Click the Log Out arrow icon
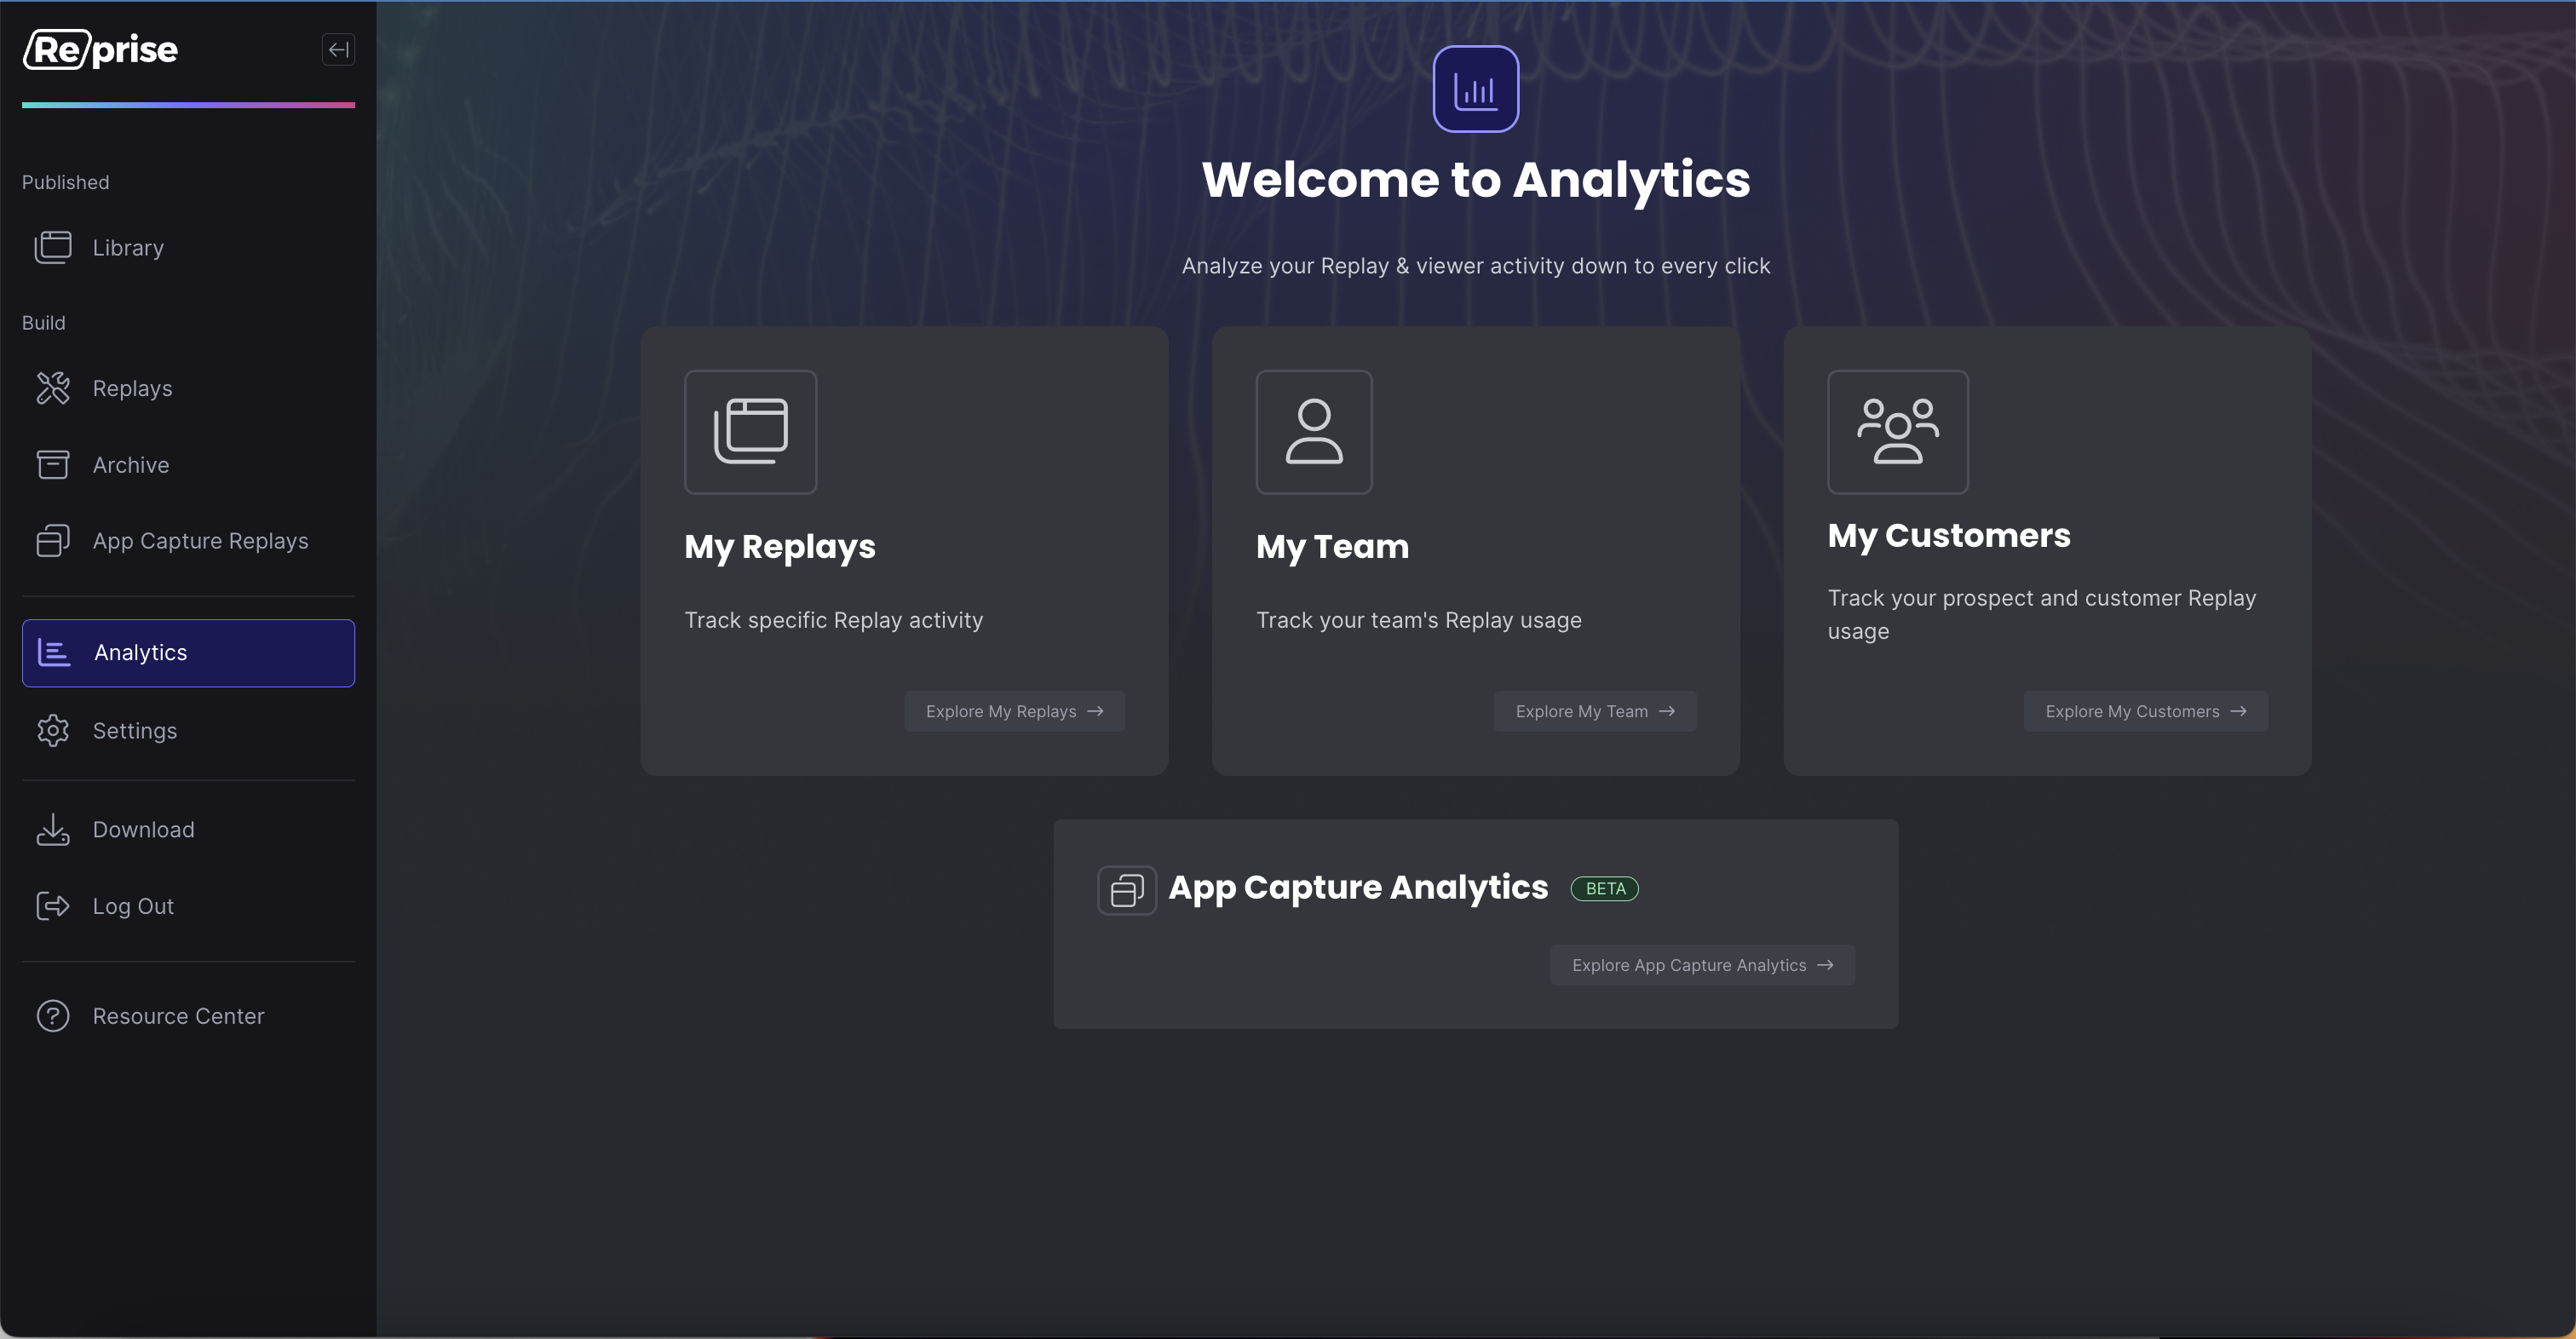 click(53, 906)
